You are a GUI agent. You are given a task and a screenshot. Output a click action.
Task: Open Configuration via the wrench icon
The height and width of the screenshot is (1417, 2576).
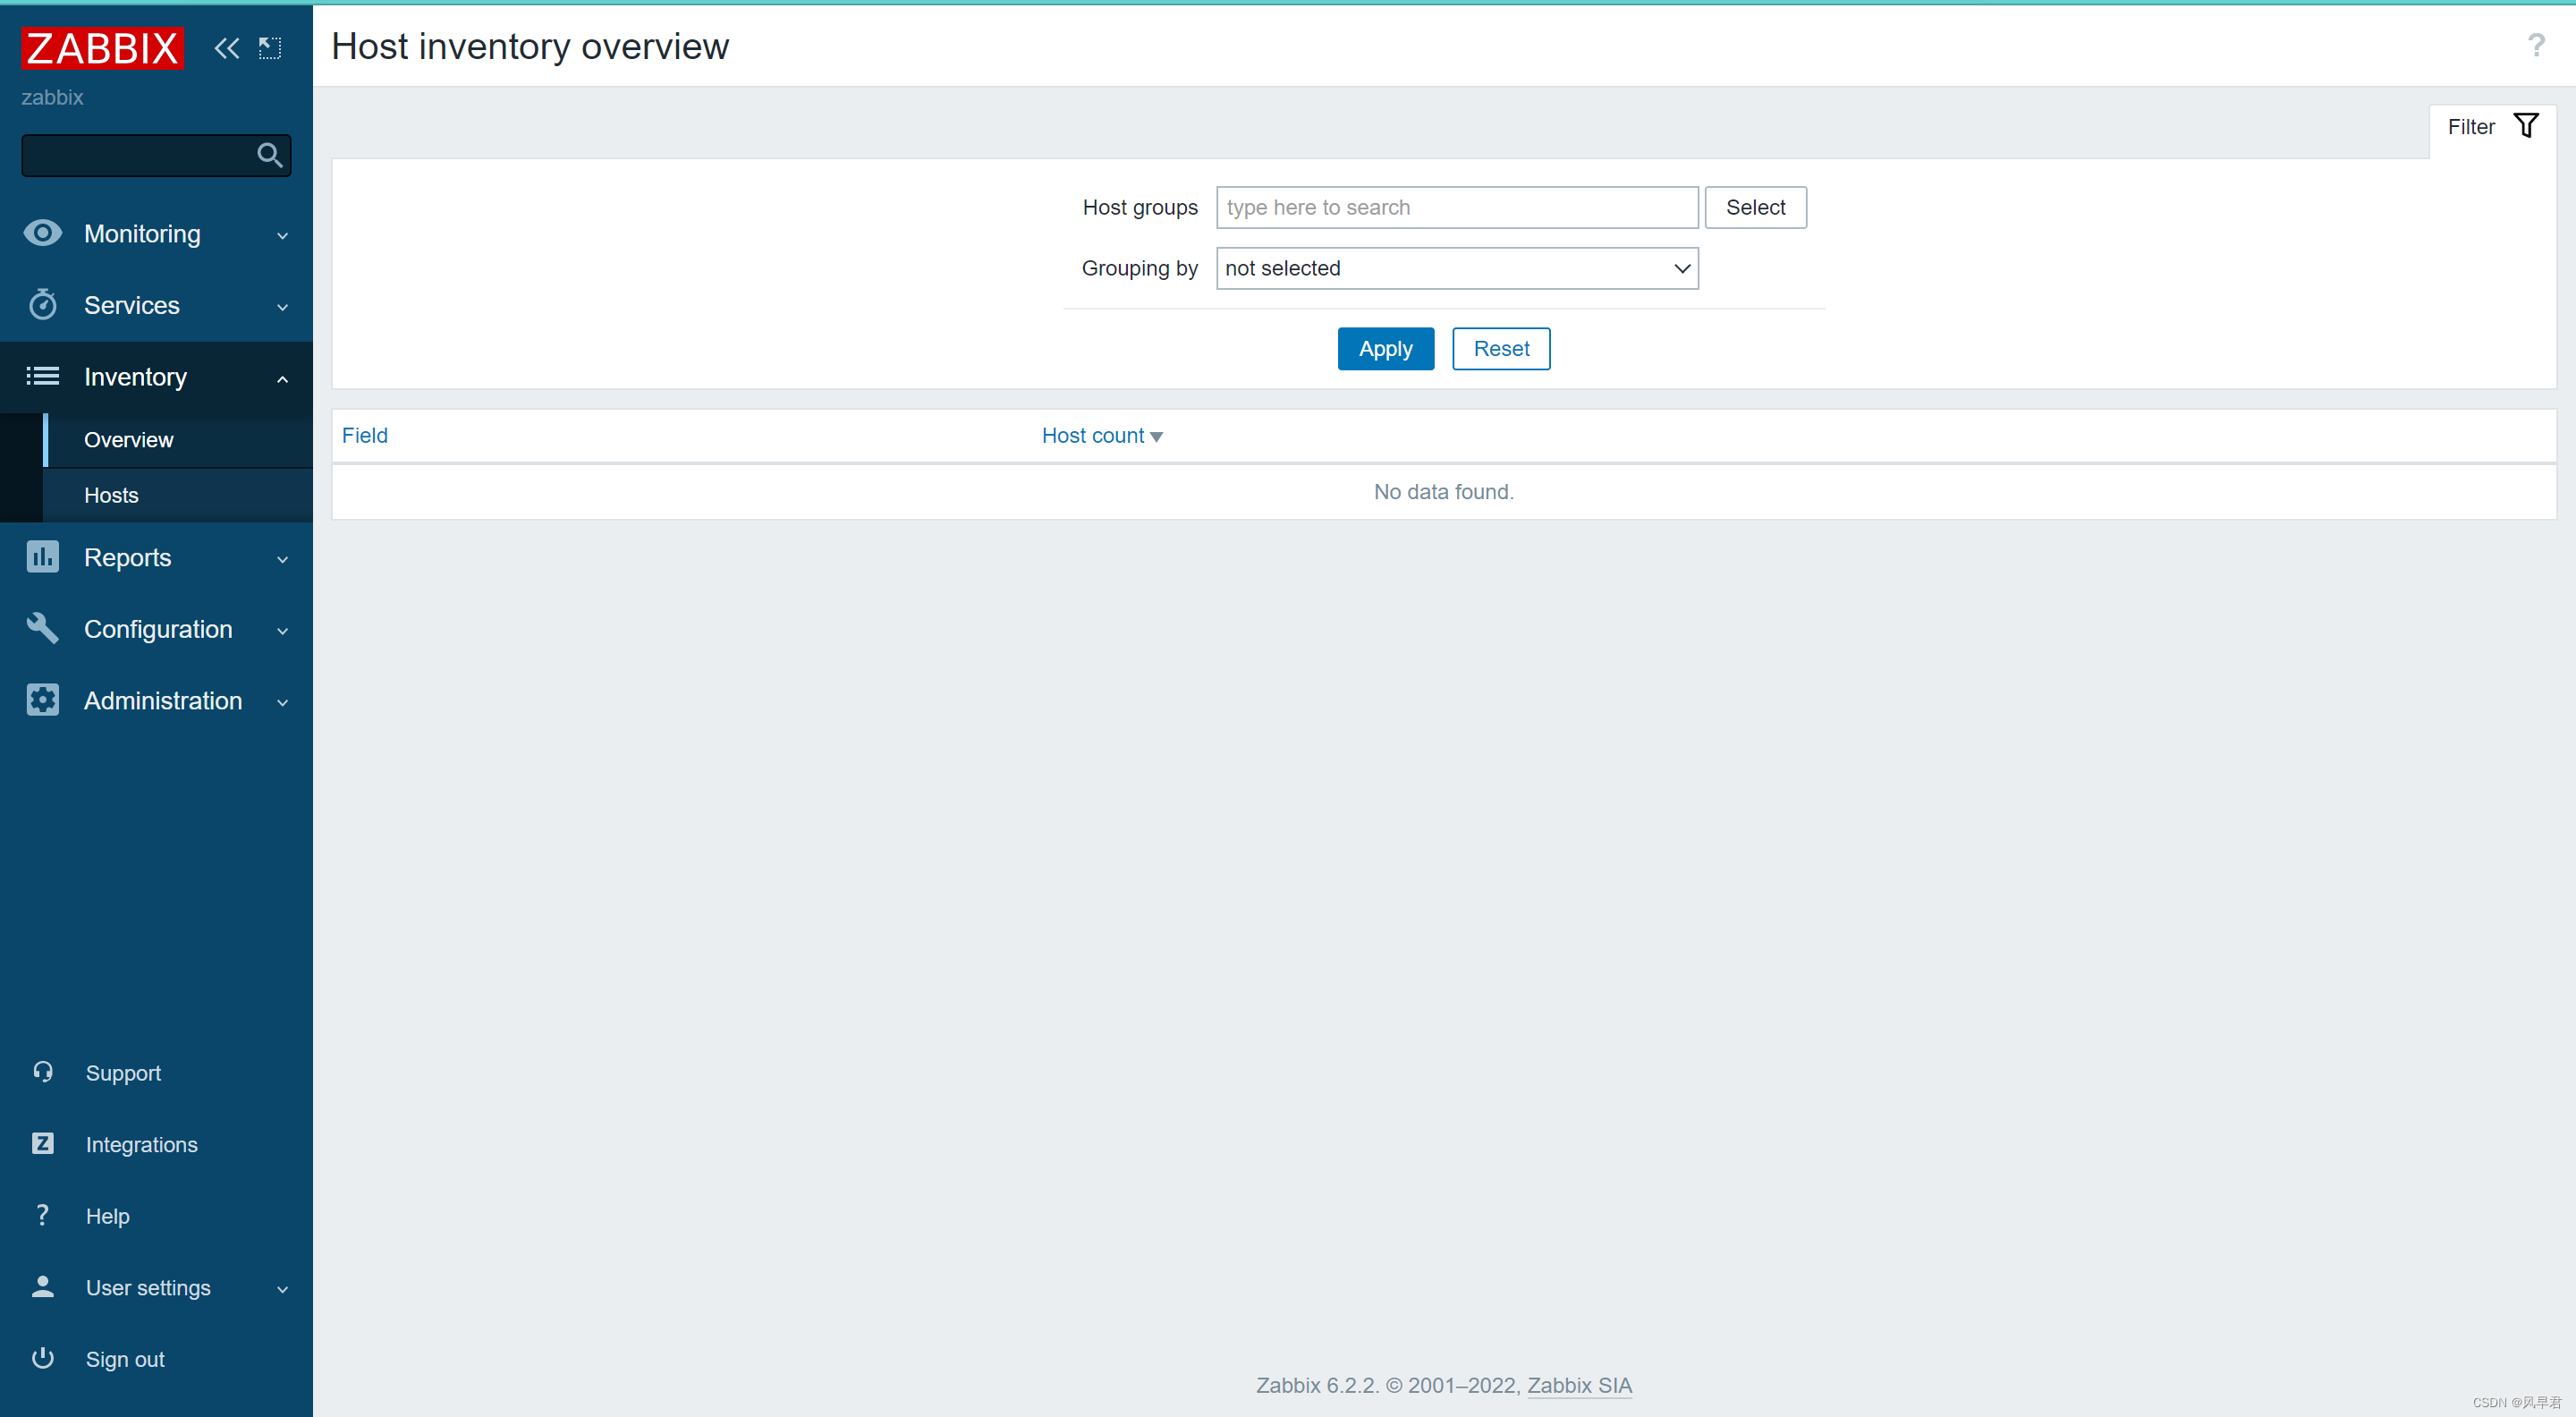click(x=42, y=628)
